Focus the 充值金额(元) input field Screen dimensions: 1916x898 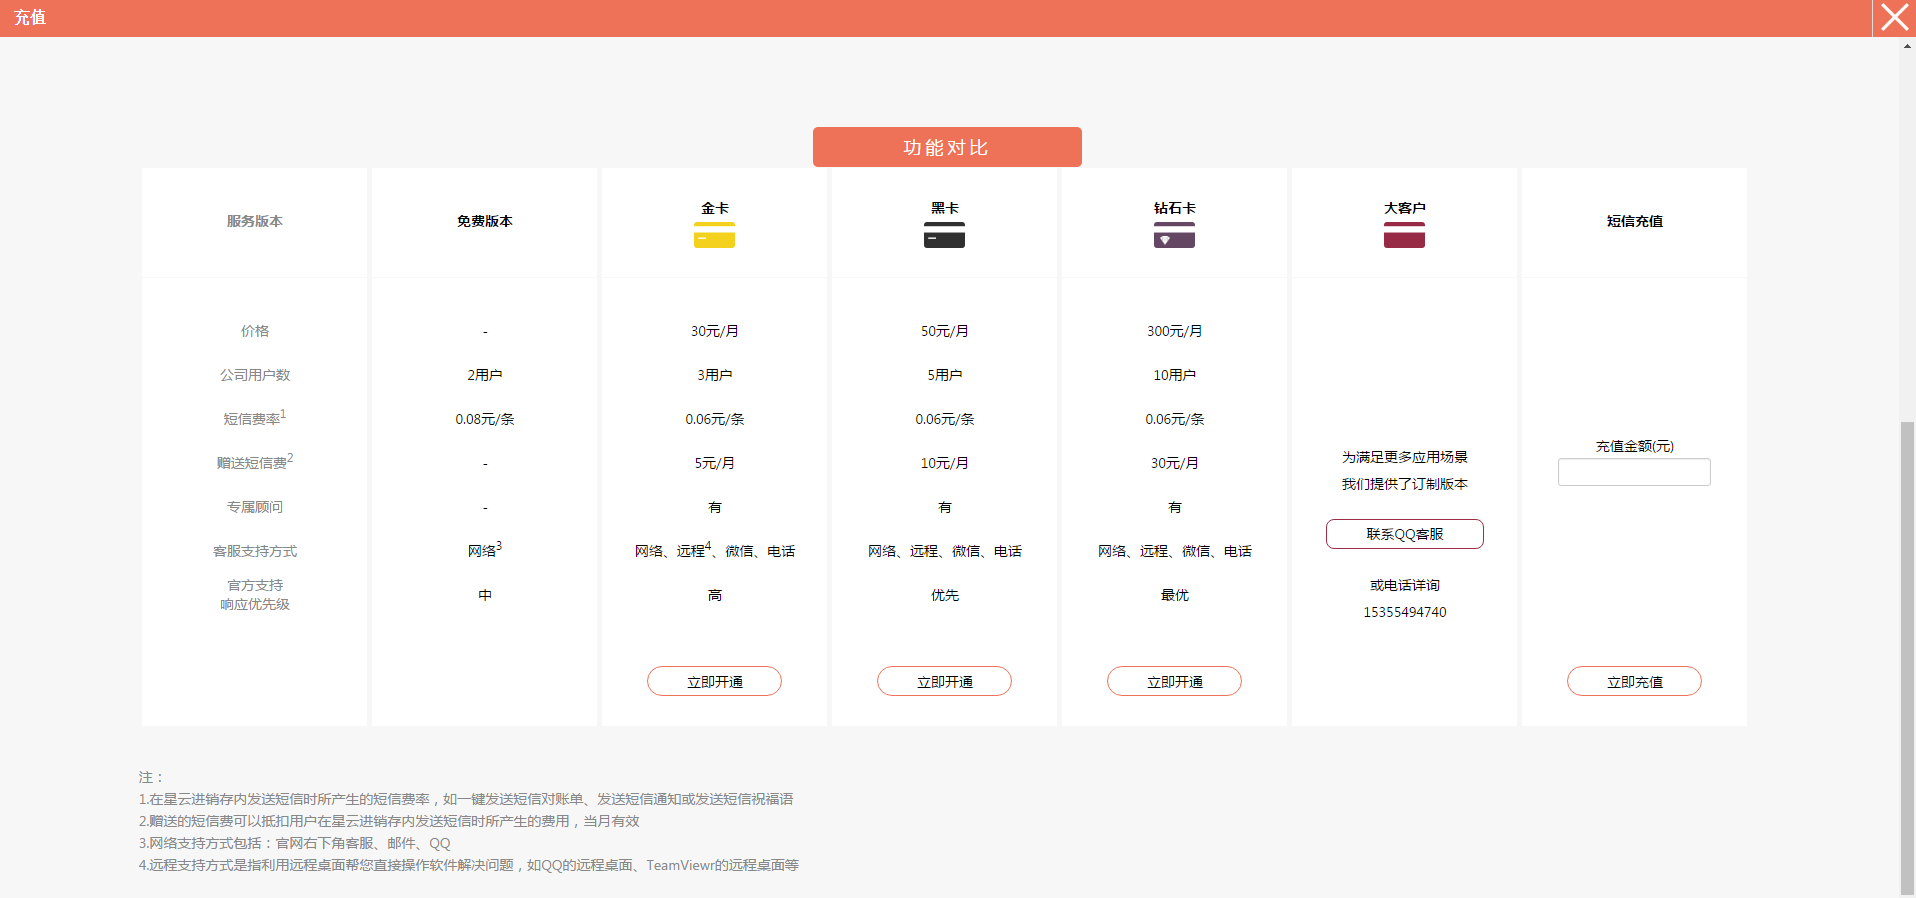pyautogui.click(x=1634, y=472)
